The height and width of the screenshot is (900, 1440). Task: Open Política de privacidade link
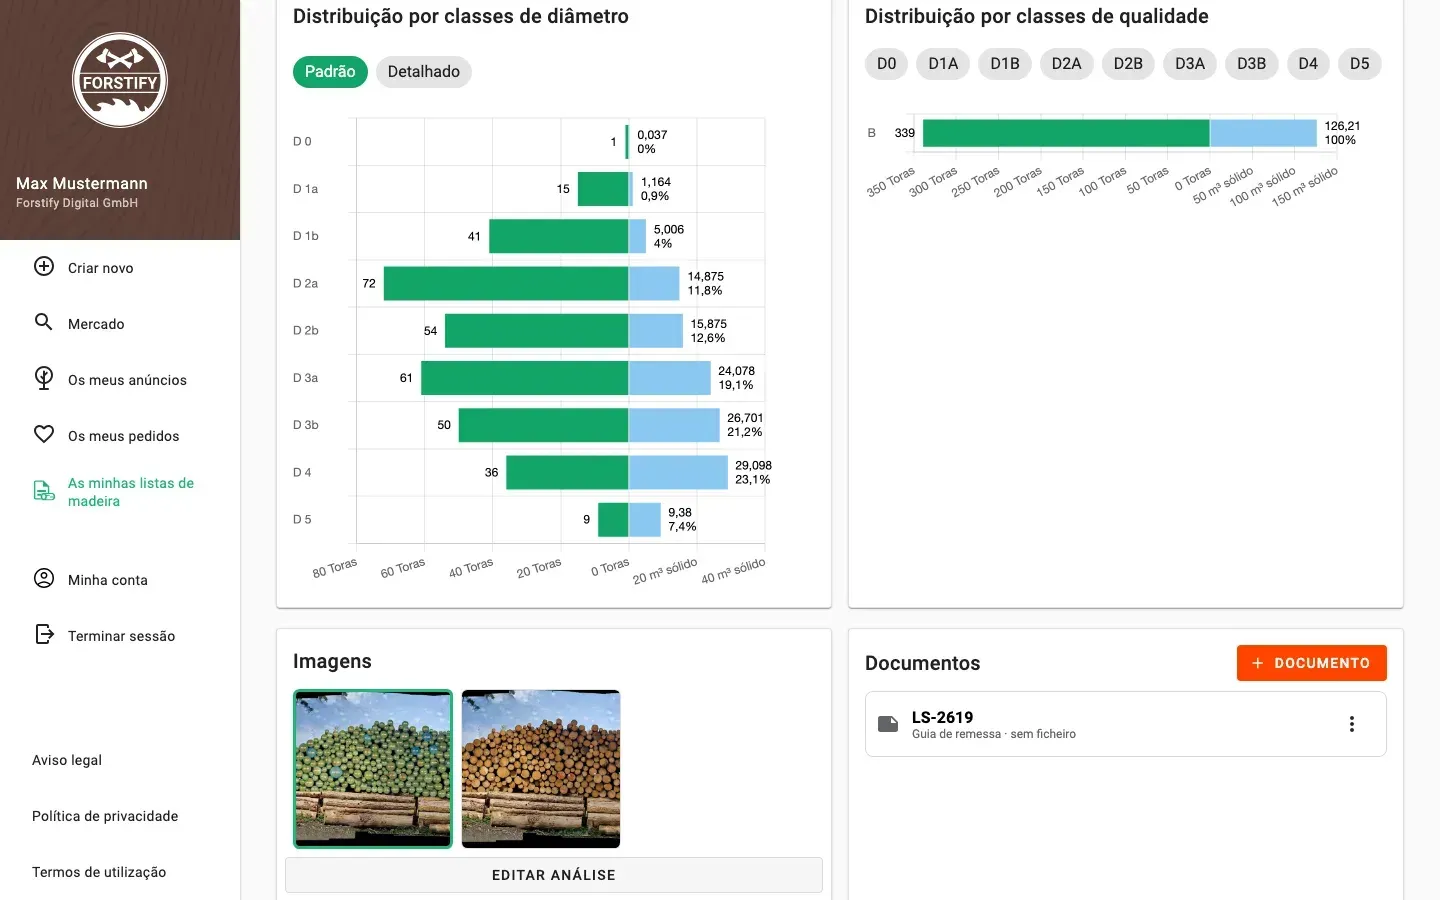tap(105, 816)
